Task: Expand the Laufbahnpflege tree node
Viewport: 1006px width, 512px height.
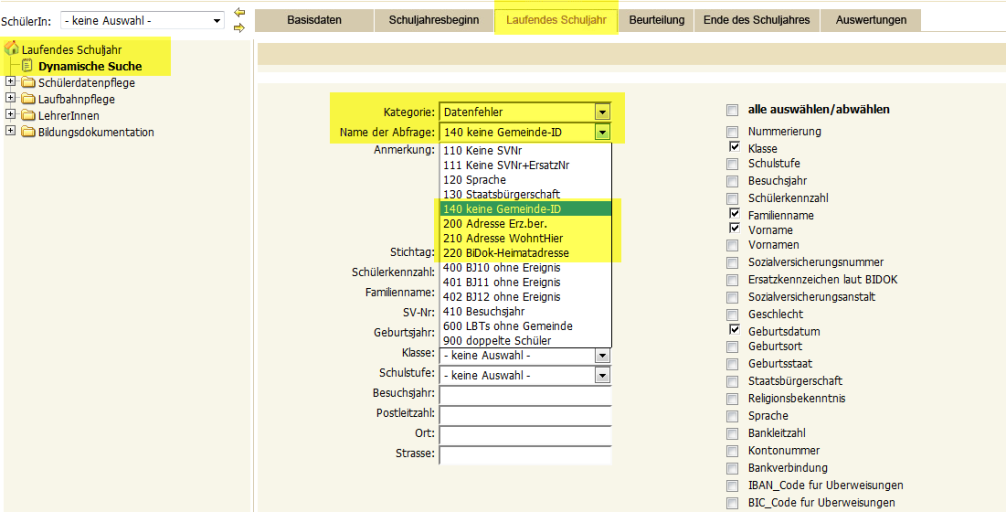Action: click(x=10, y=98)
